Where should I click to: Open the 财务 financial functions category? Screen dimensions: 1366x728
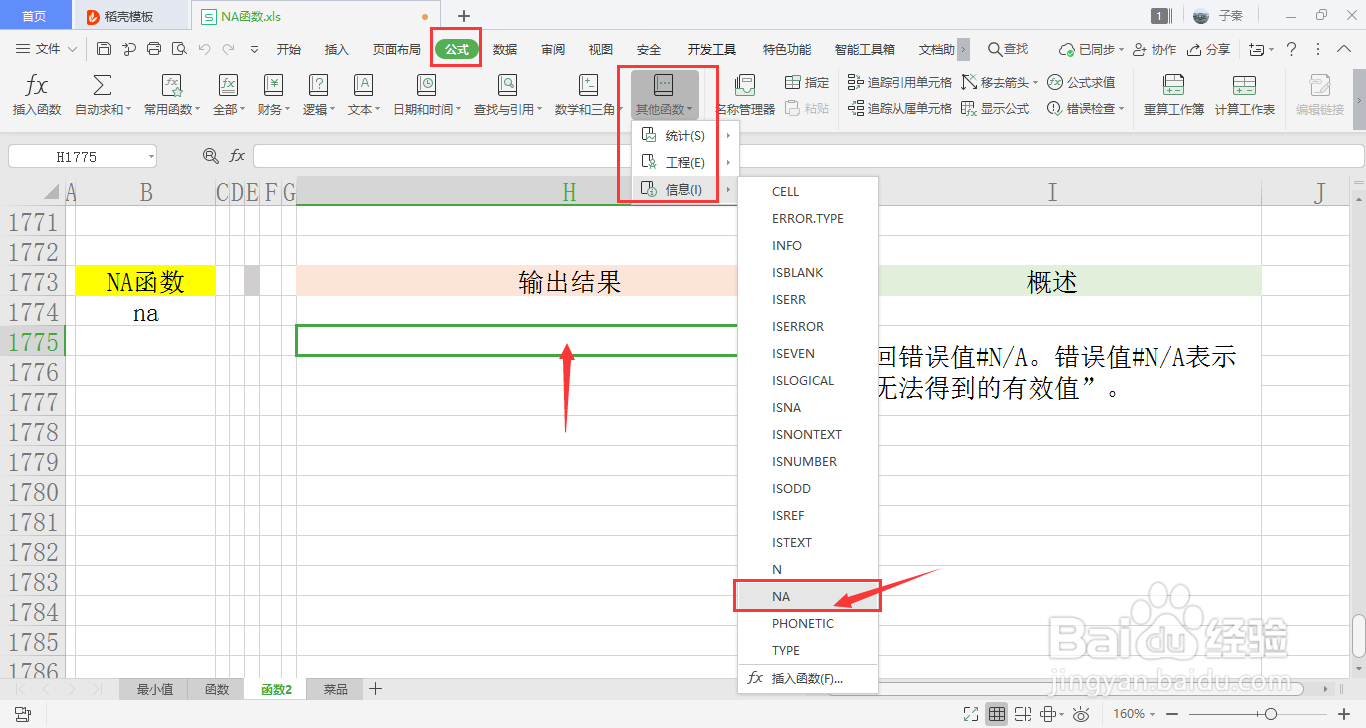pyautogui.click(x=273, y=94)
